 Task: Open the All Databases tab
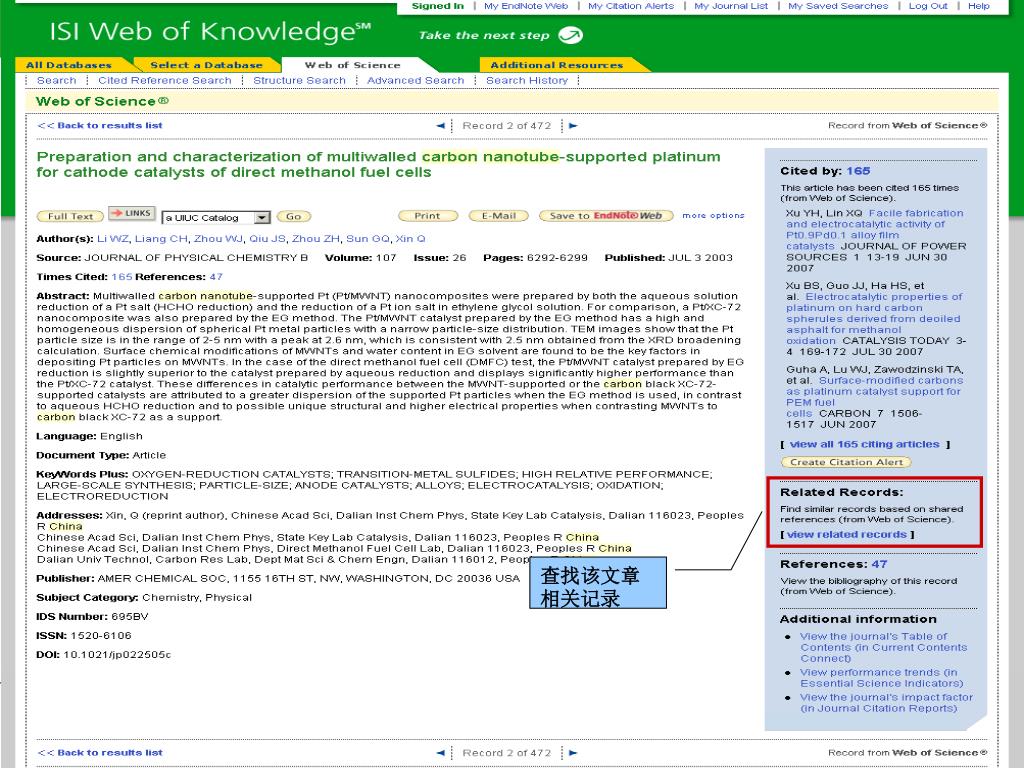(69, 65)
